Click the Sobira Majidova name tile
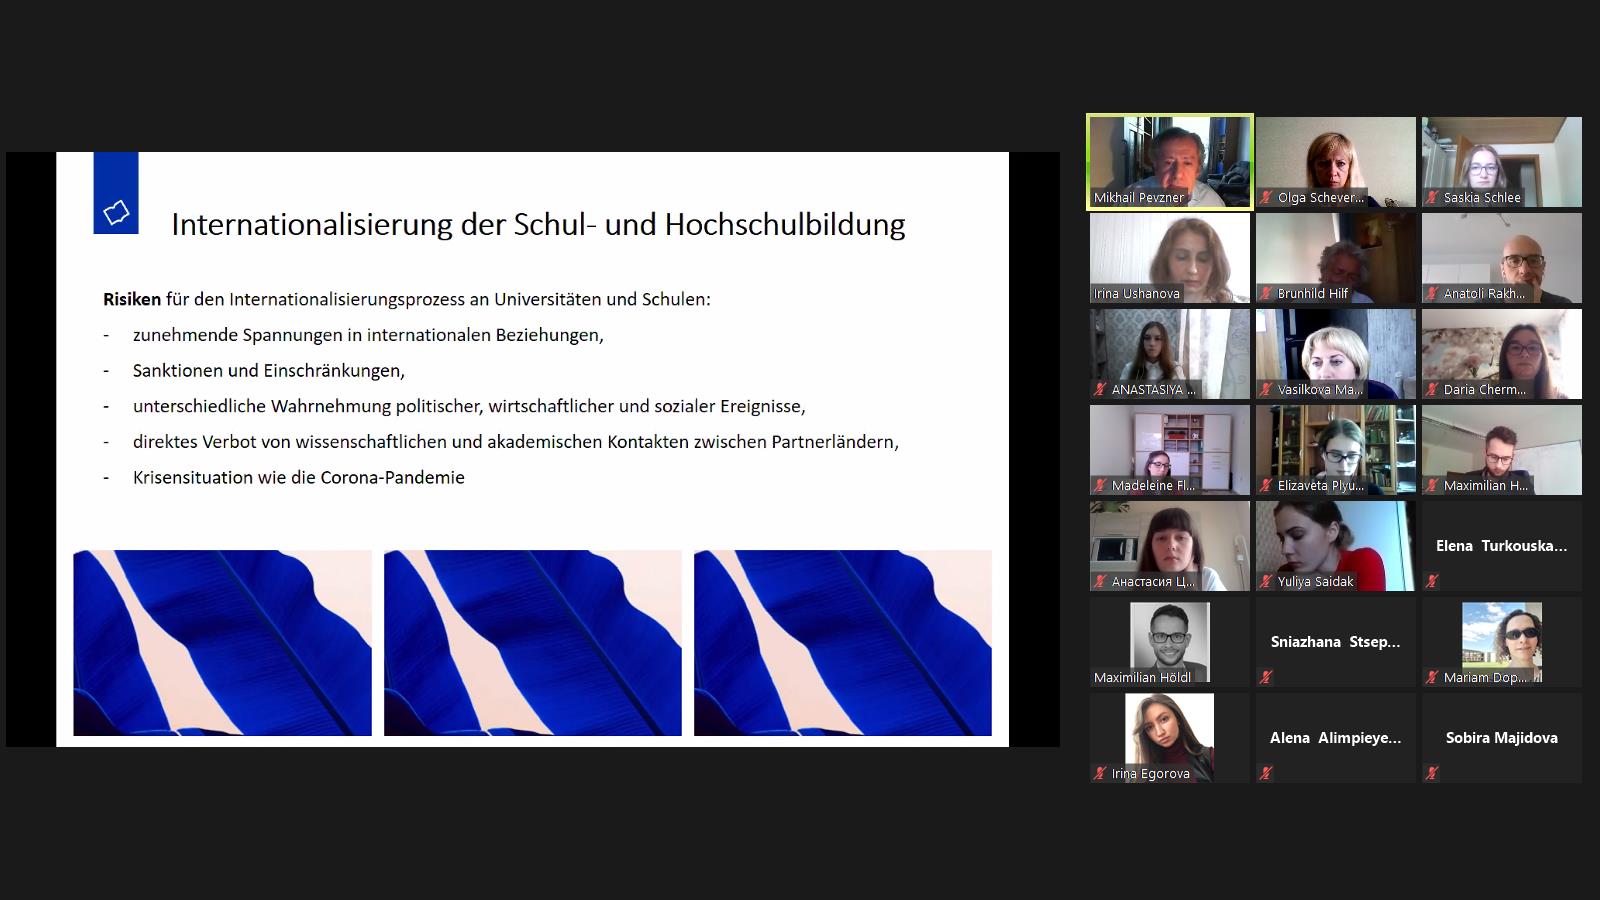The image size is (1600, 900). pos(1502,738)
